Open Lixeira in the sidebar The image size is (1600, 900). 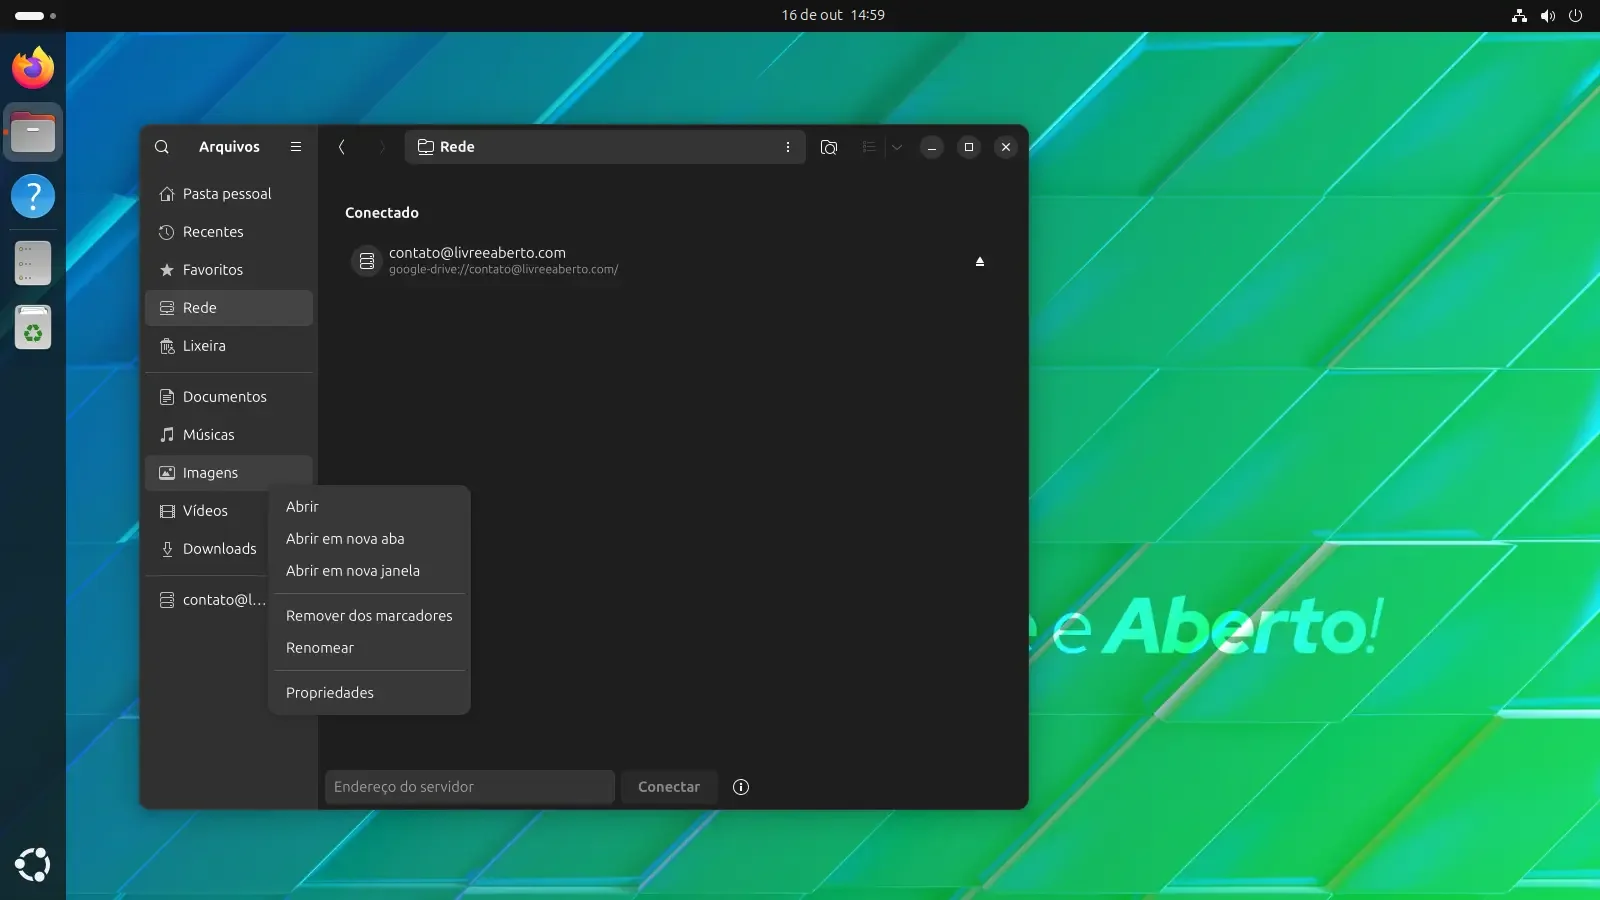tap(229, 346)
